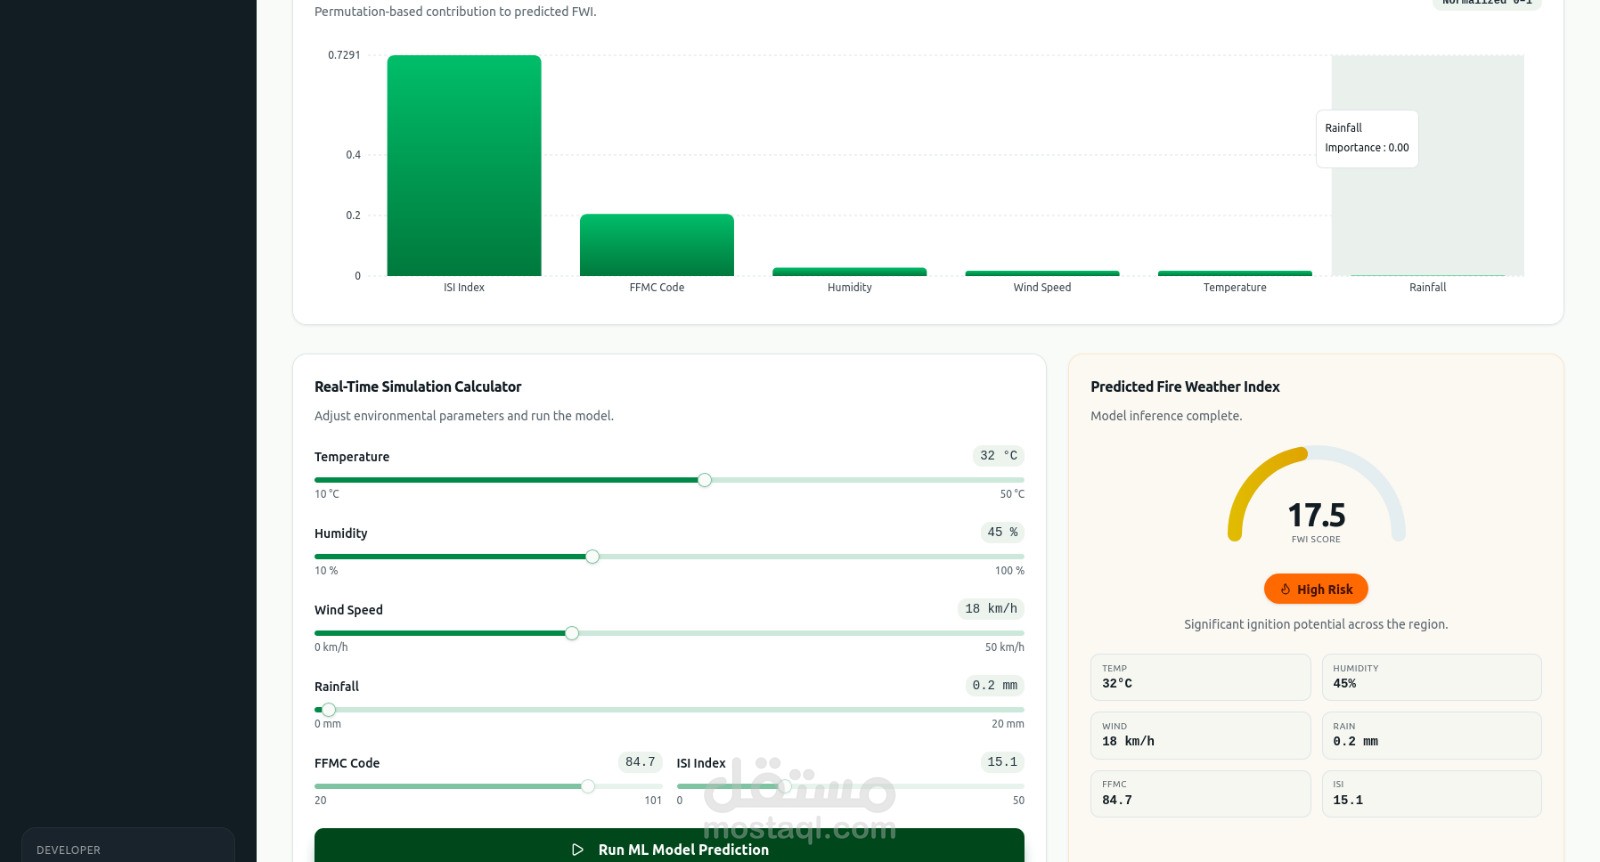Click the Rainfall slider handle
The height and width of the screenshot is (862, 1600).
click(x=328, y=710)
